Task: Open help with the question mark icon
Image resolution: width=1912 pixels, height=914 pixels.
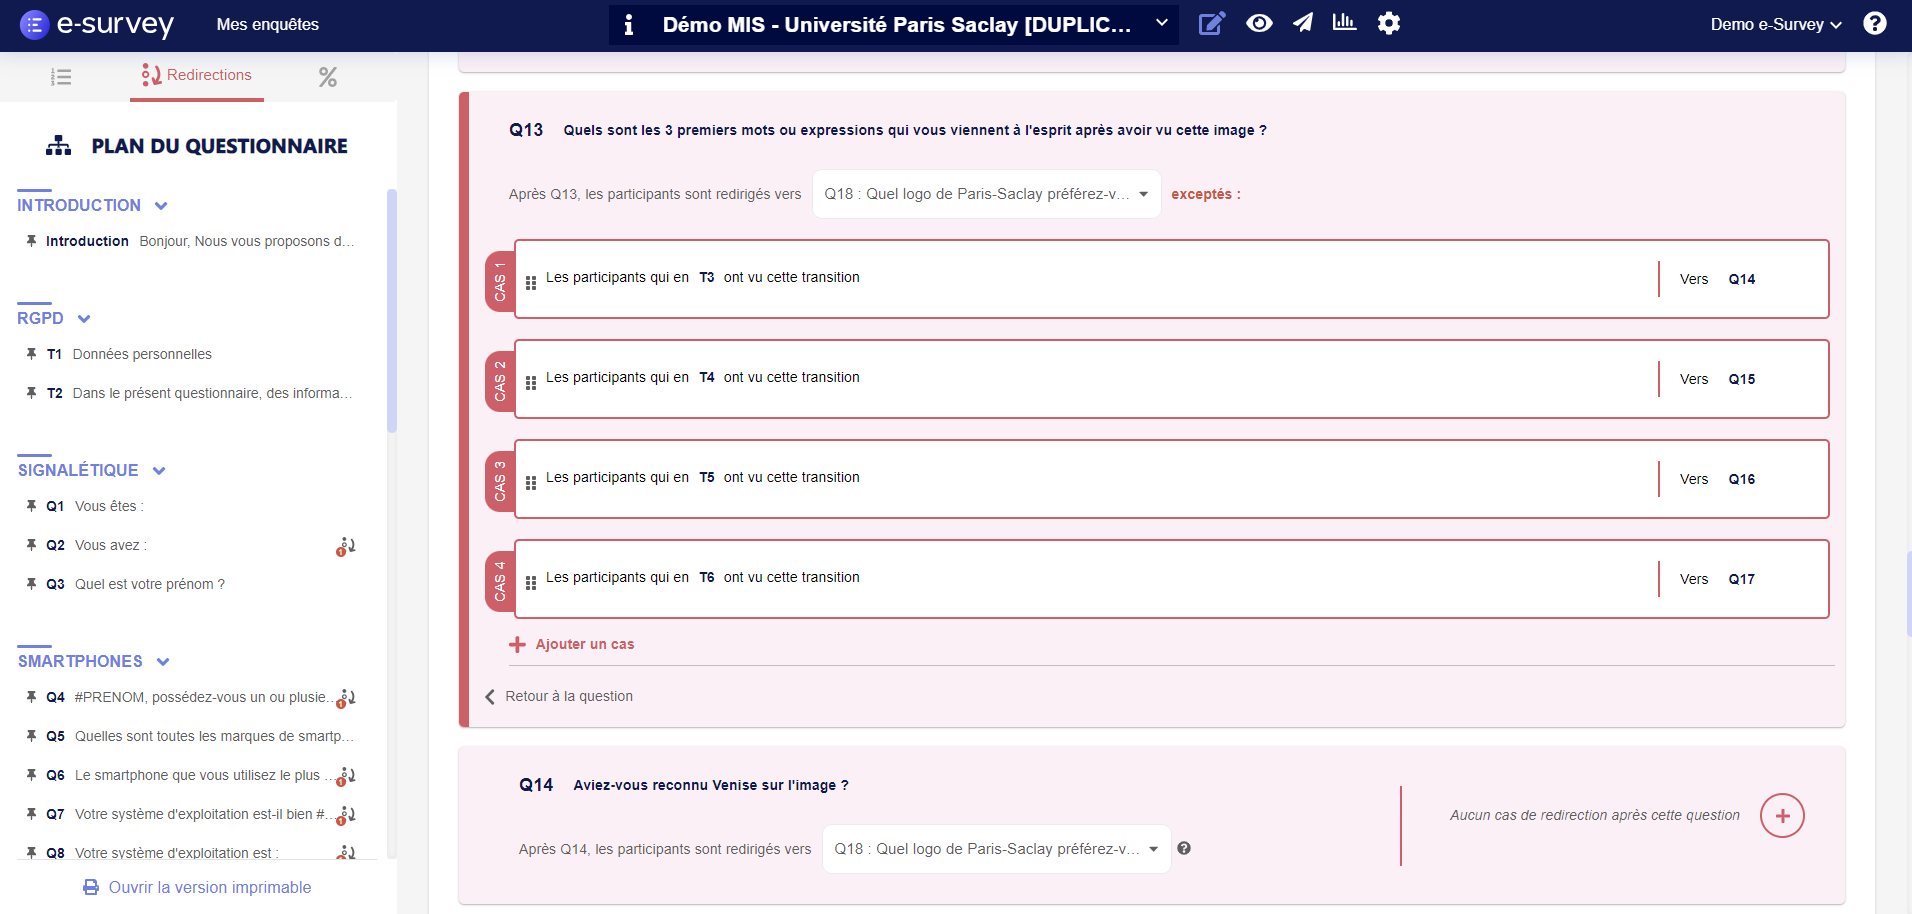Action: click(1876, 22)
